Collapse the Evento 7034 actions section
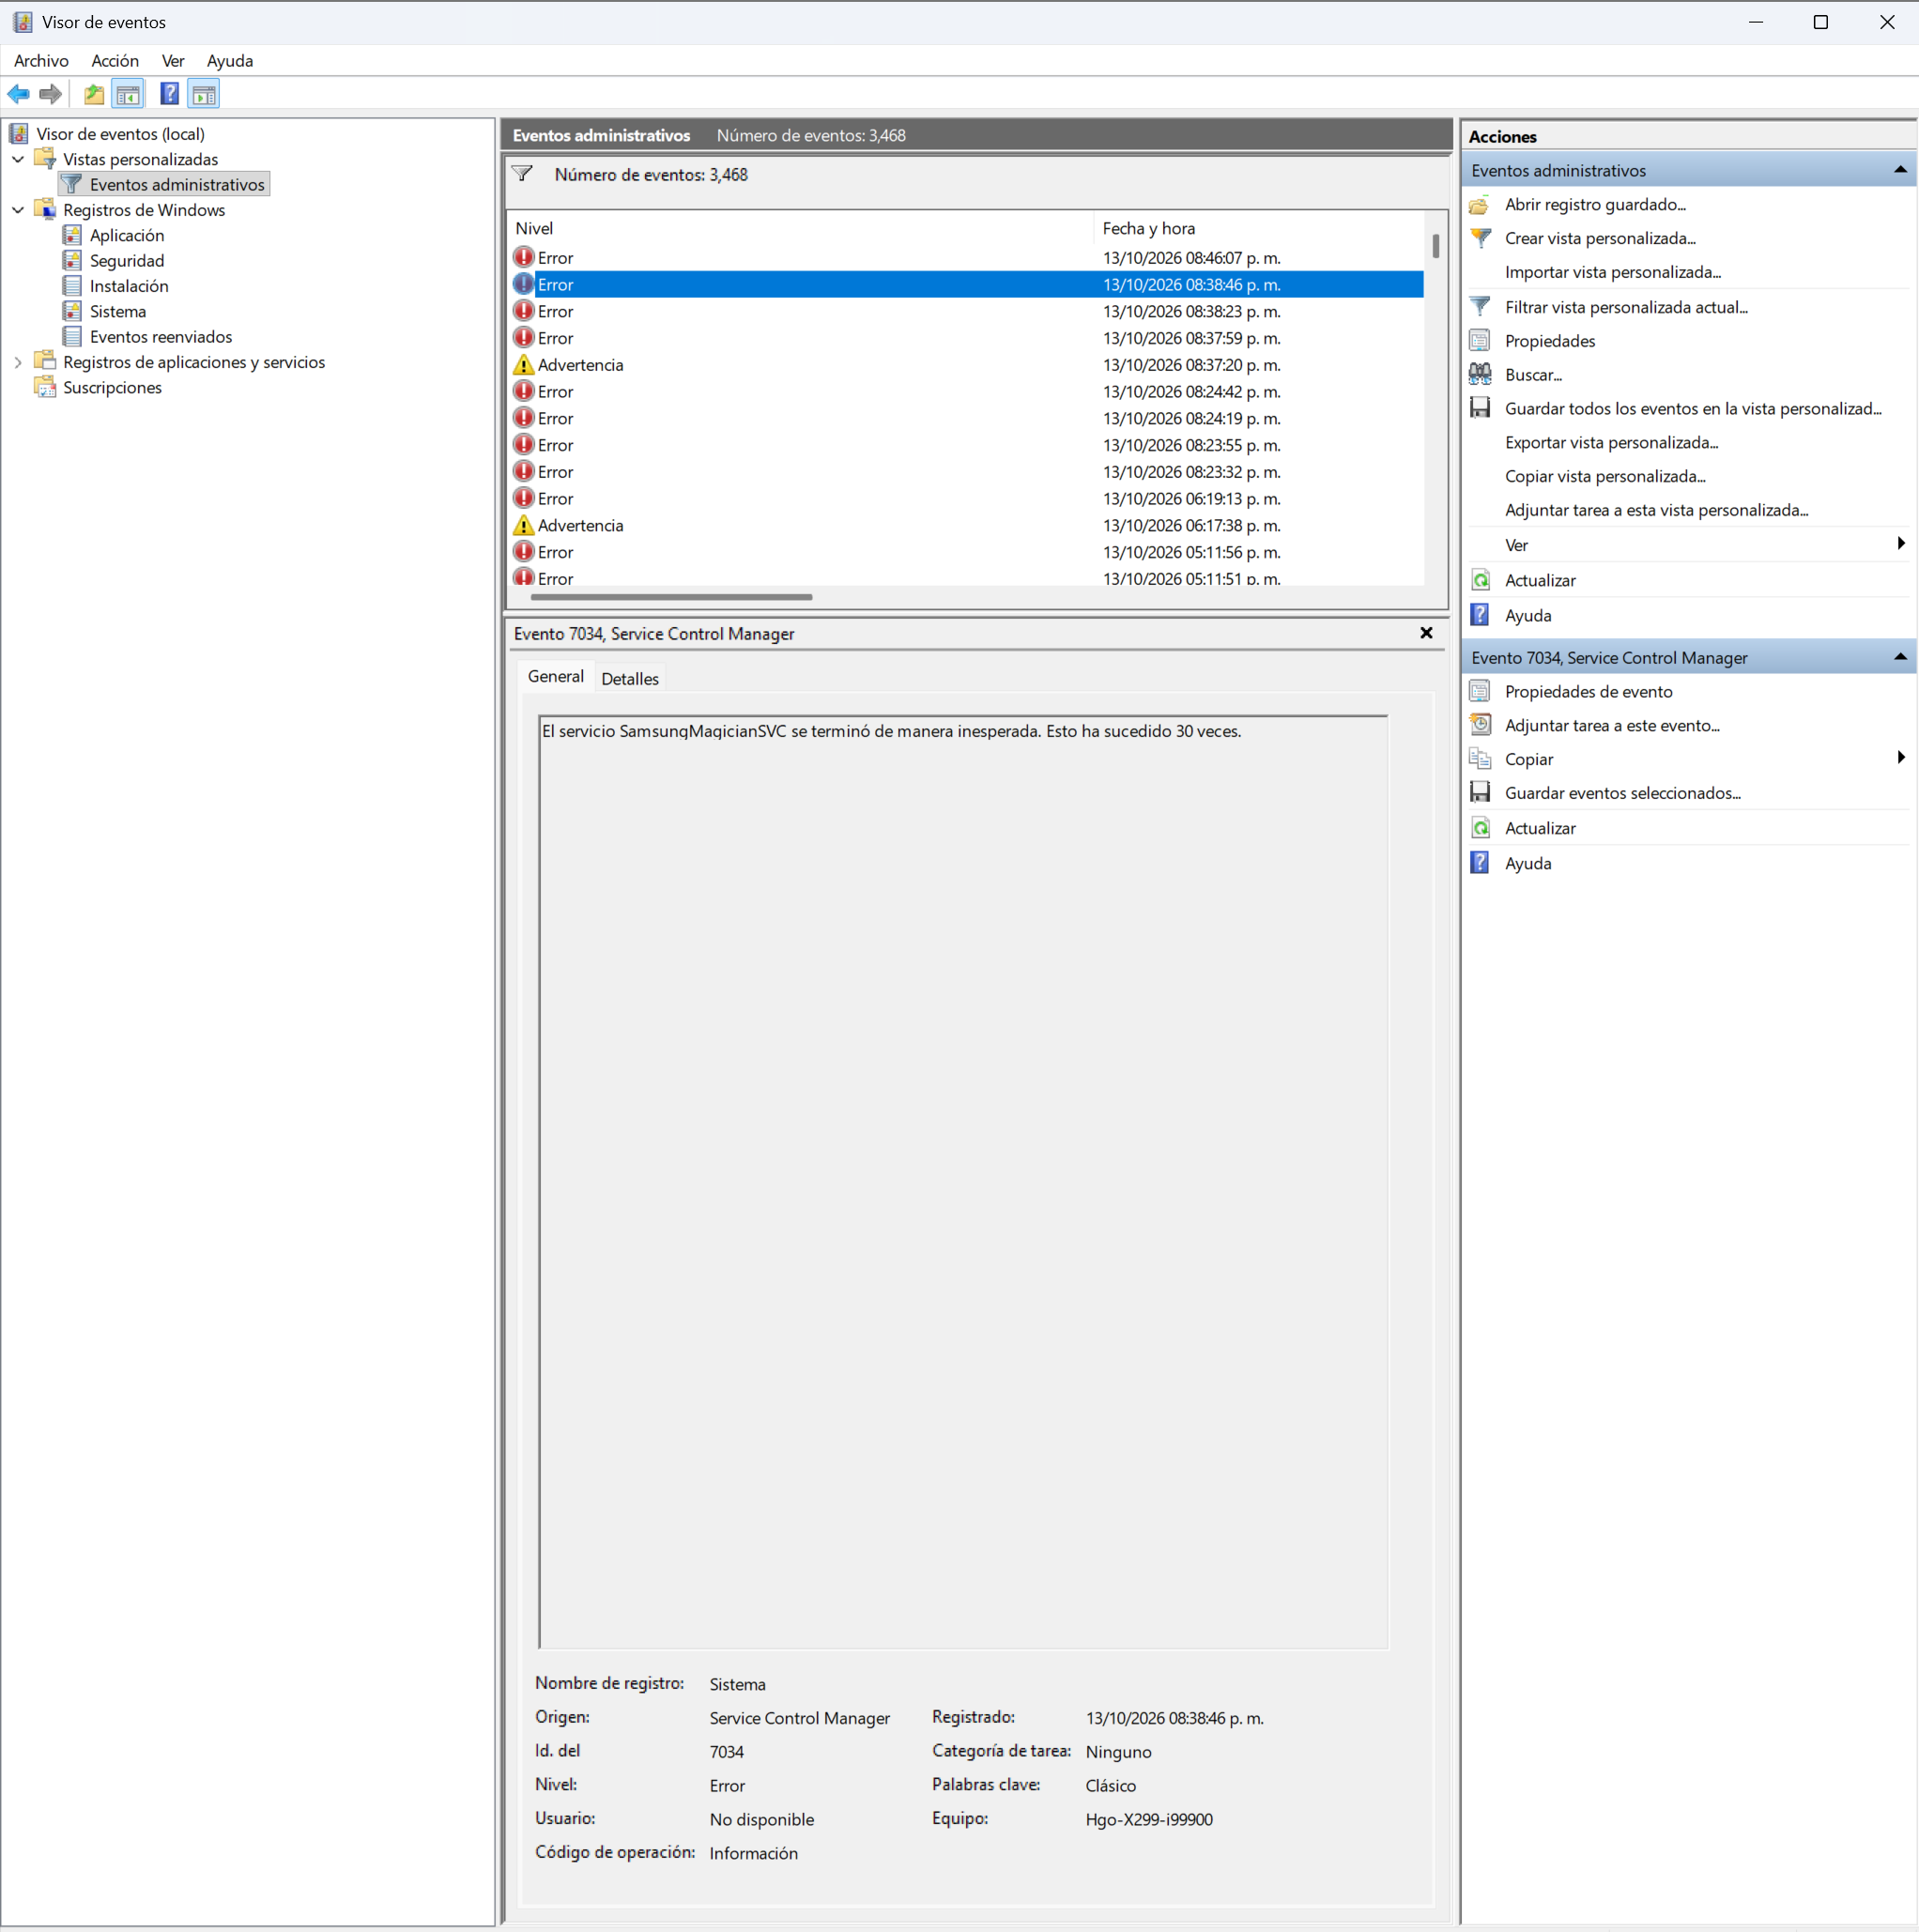Viewport: 1919px width, 1932px height. coord(1899,657)
